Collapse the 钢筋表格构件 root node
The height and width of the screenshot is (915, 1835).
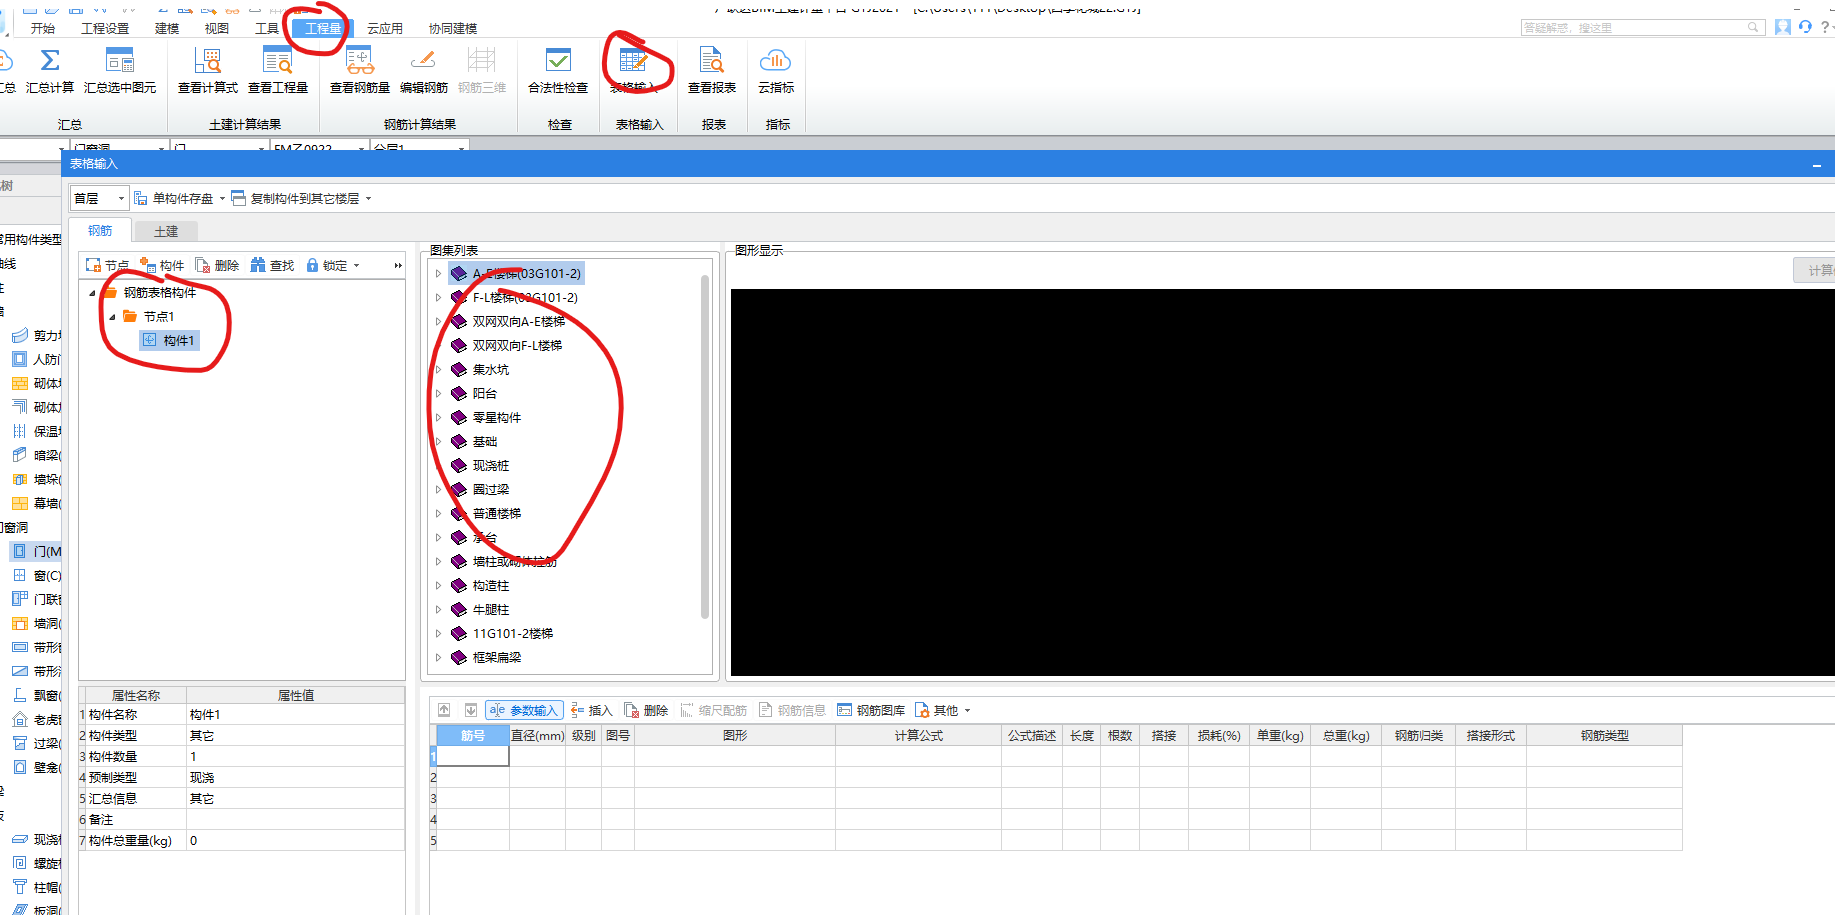[x=93, y=293]
